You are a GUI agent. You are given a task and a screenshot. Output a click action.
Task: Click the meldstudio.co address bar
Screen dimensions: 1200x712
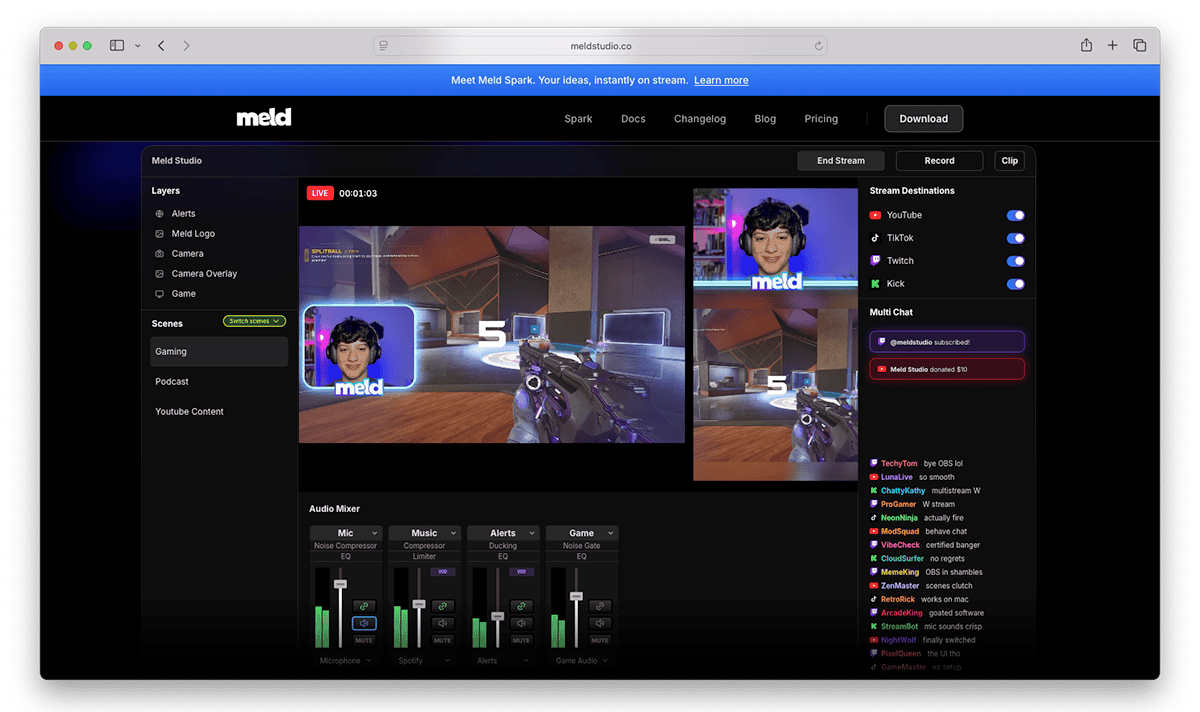(x=600, y=46)
